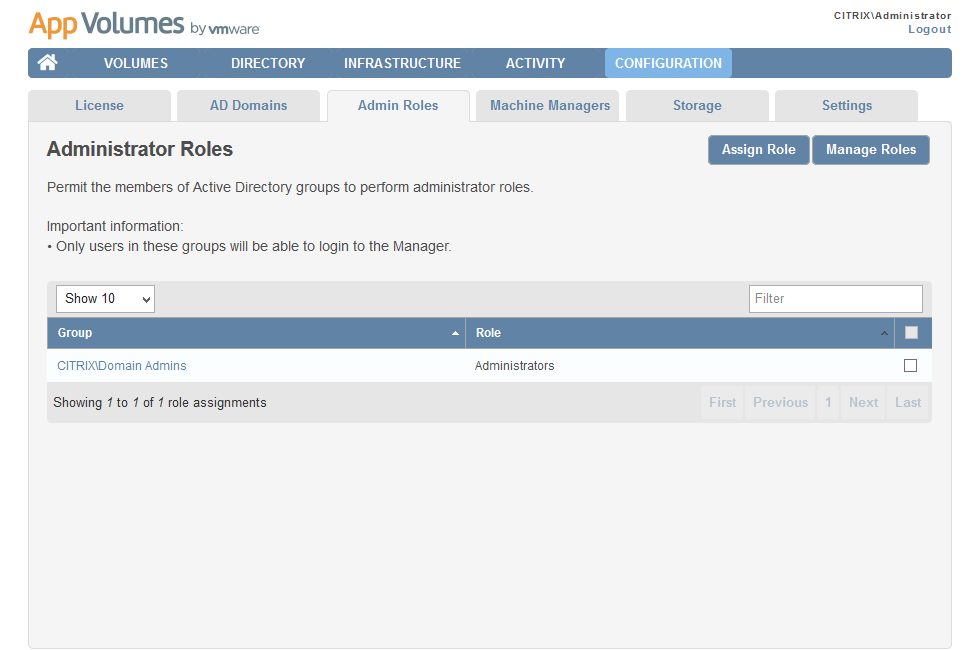Click the 'Showing 1 to 1 of 1' text

[x=160, y=402]
